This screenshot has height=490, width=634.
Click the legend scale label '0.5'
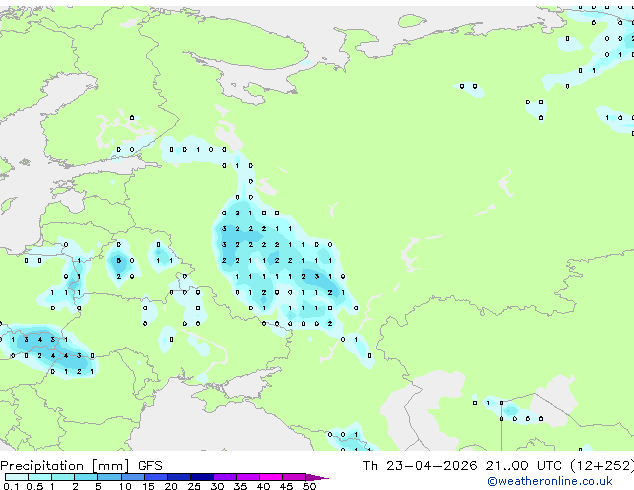34,486
